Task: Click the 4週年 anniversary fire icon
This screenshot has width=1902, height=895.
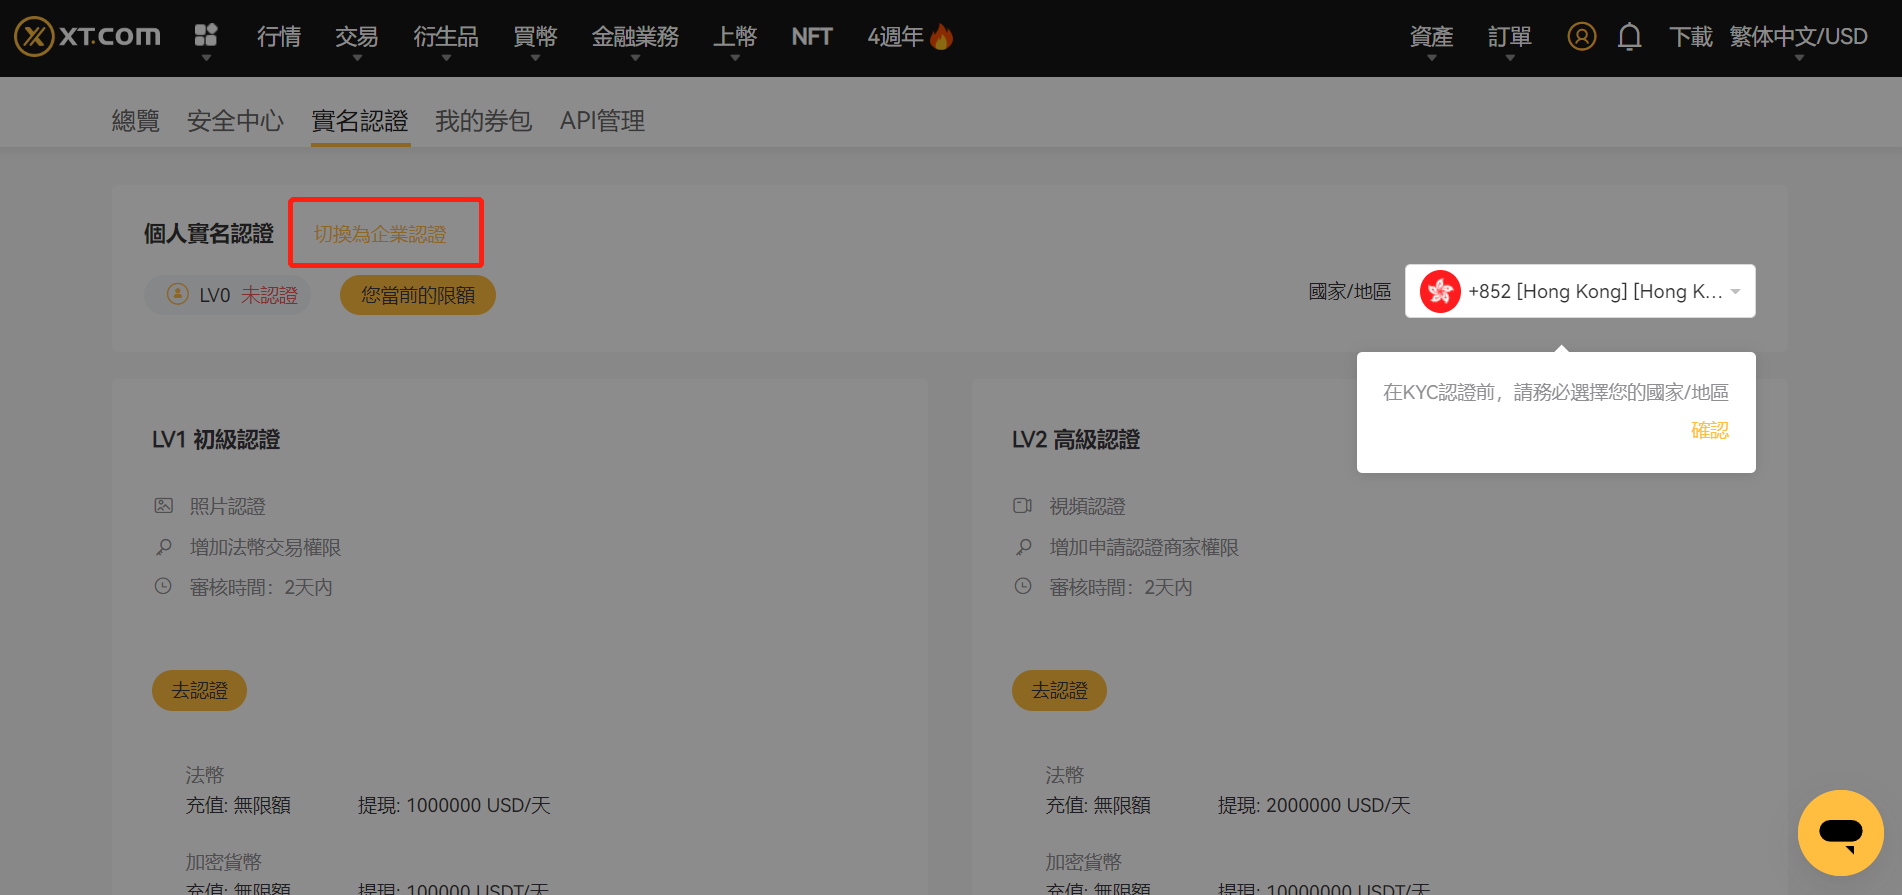Action: click(941, 37)
